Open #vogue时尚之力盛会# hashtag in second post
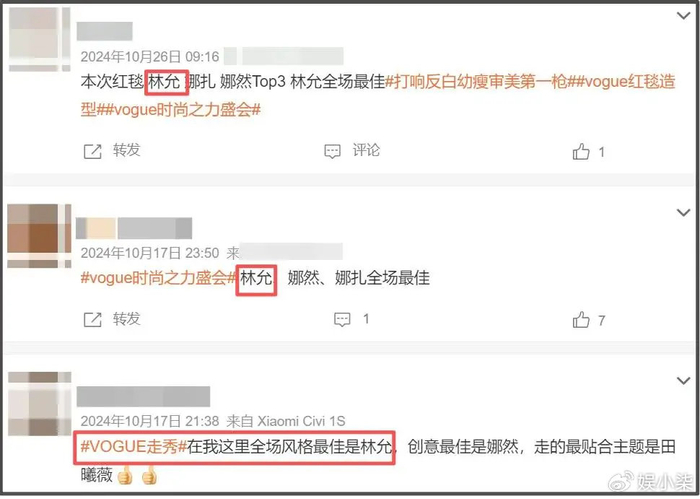Screen dimensions: 700x499 158,279
